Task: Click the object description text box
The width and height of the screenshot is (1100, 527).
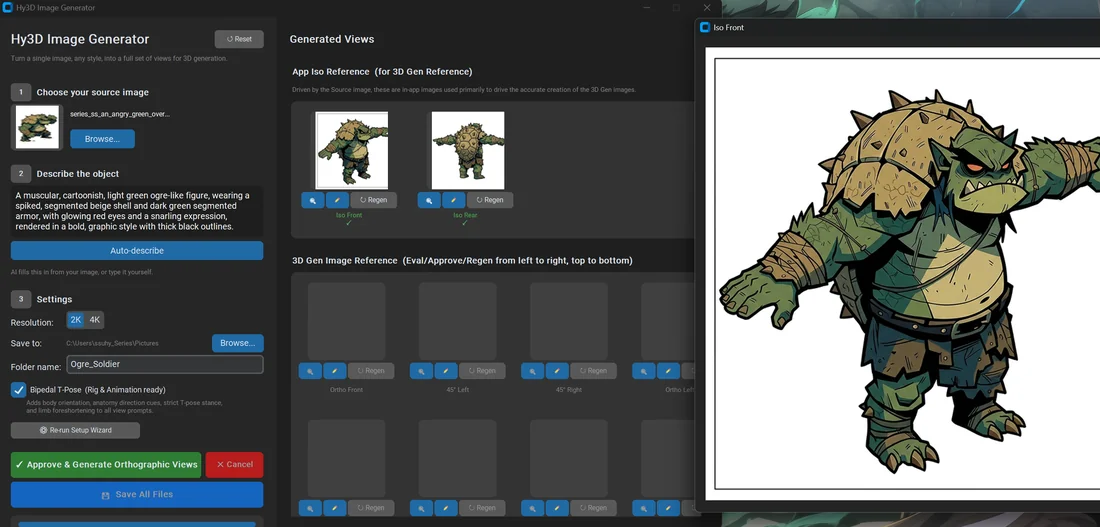Action: 137,211
